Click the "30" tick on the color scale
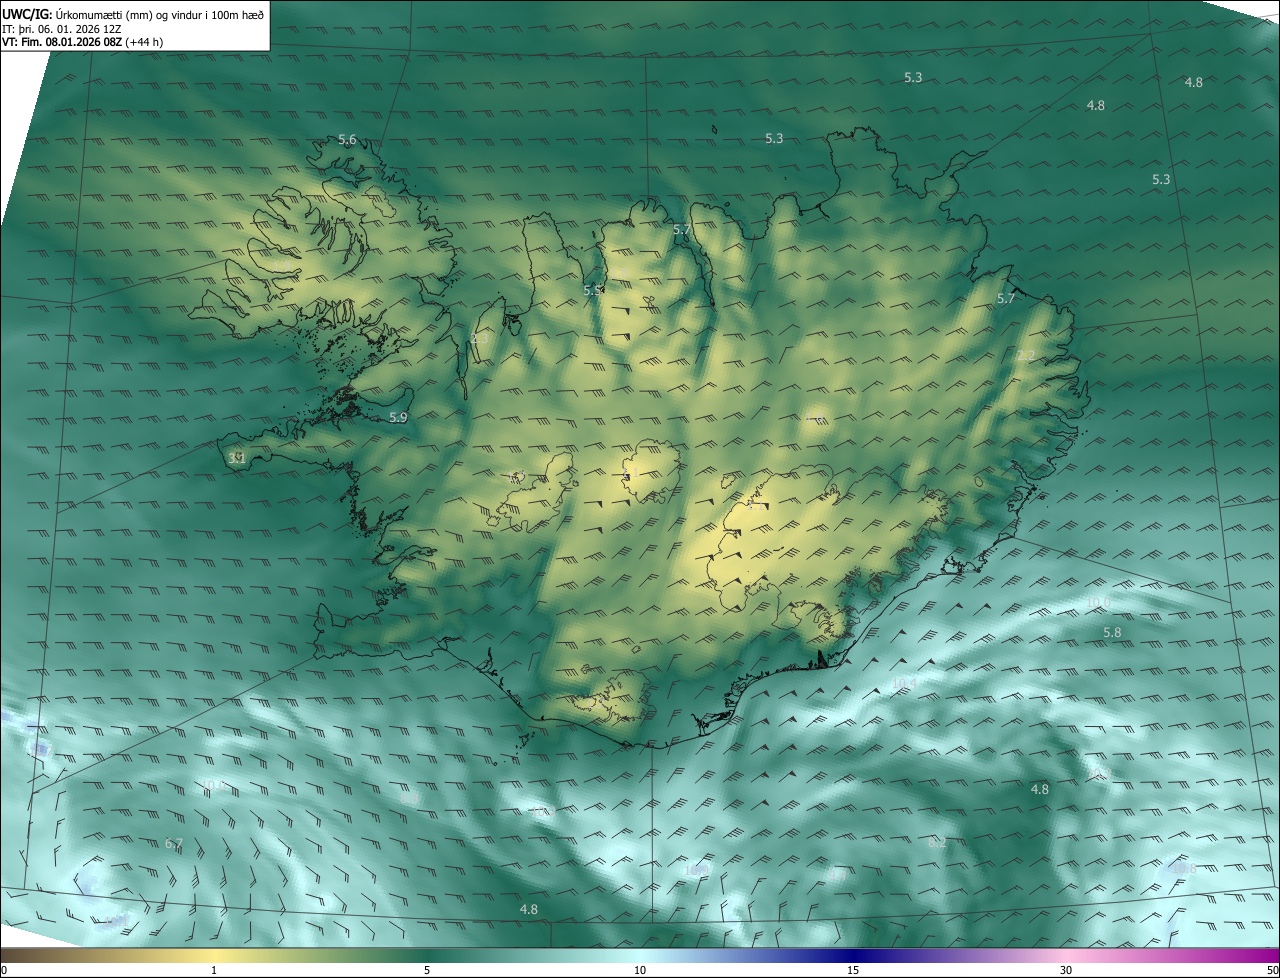Screen dimensions: 1280x978 [x=1066, y=970]
